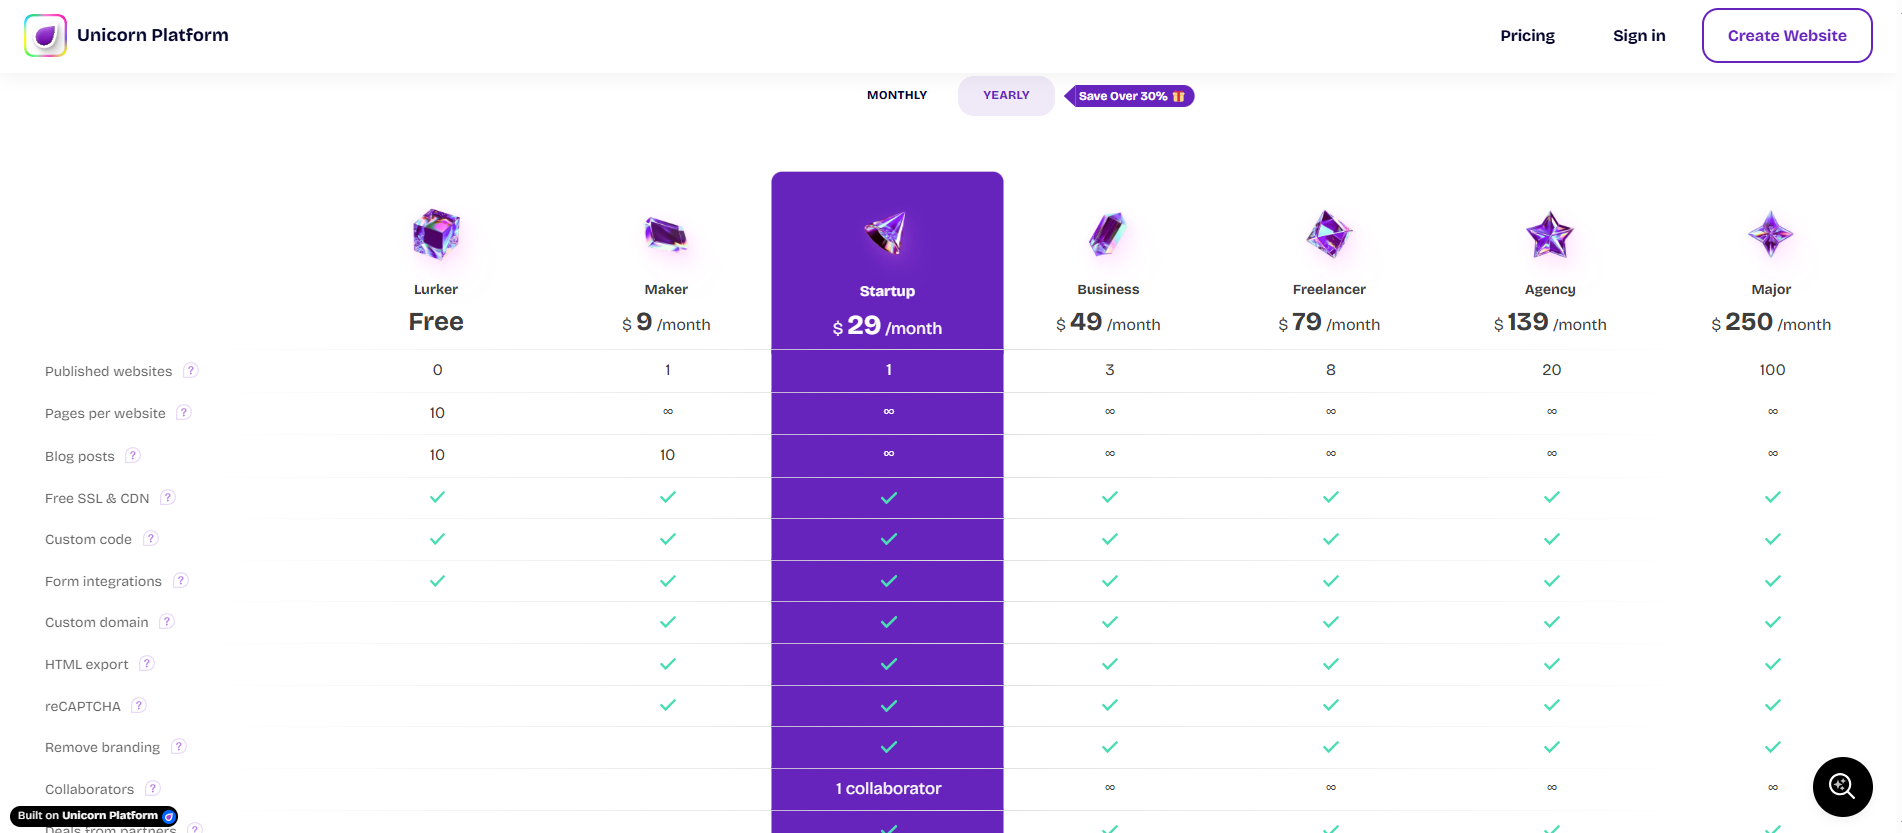This screenshot has width=1902, height=833.
Task: Click the Major plan four-point star icon
Action: (x=1771, y=234)
